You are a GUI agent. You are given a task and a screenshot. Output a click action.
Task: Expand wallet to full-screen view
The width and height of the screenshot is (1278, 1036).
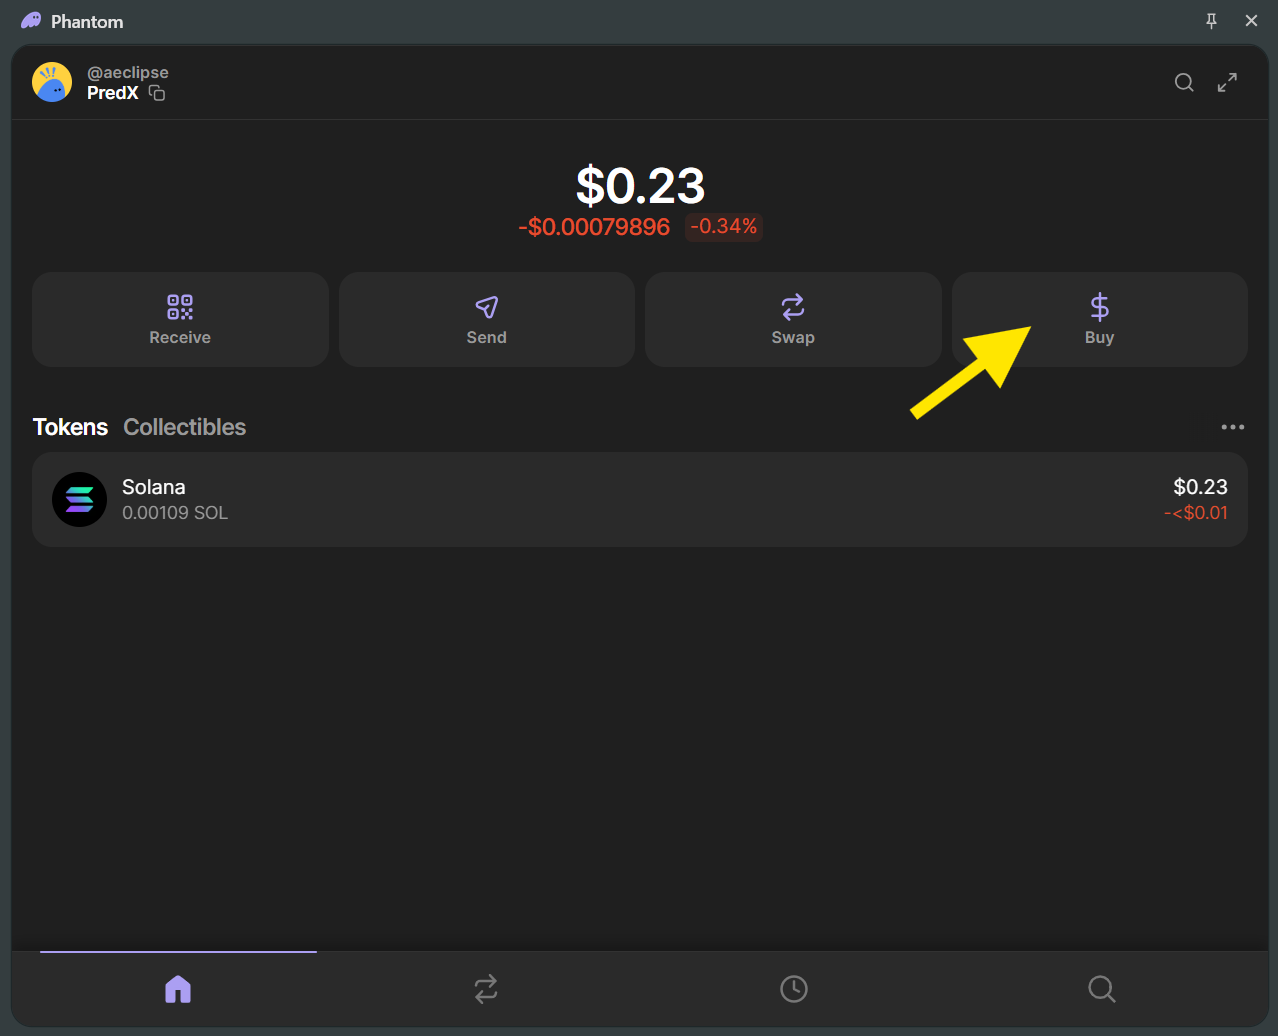pos(1227,83)
